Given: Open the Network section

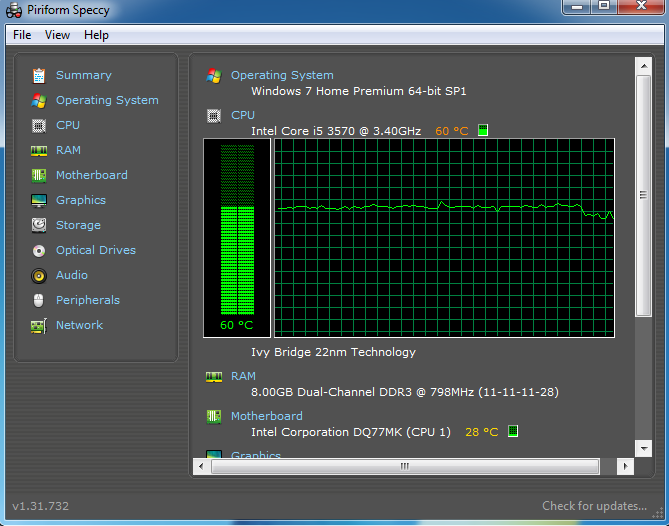Looking at the screenshot, I should tap(79, 325).
